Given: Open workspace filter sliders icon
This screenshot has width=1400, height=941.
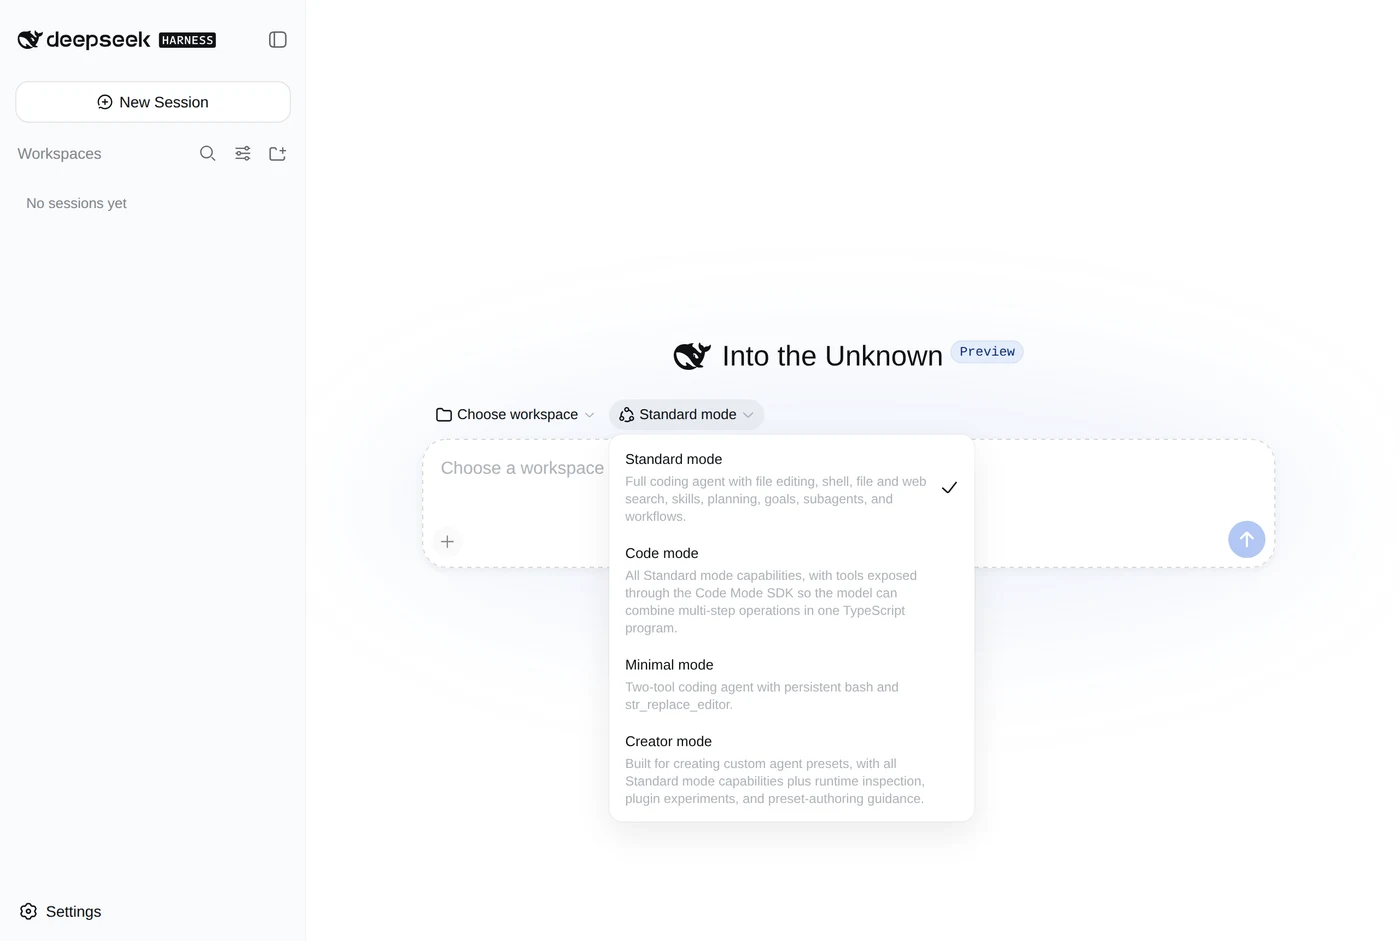Looking at the screenshot, I should (x=243, y=153).
